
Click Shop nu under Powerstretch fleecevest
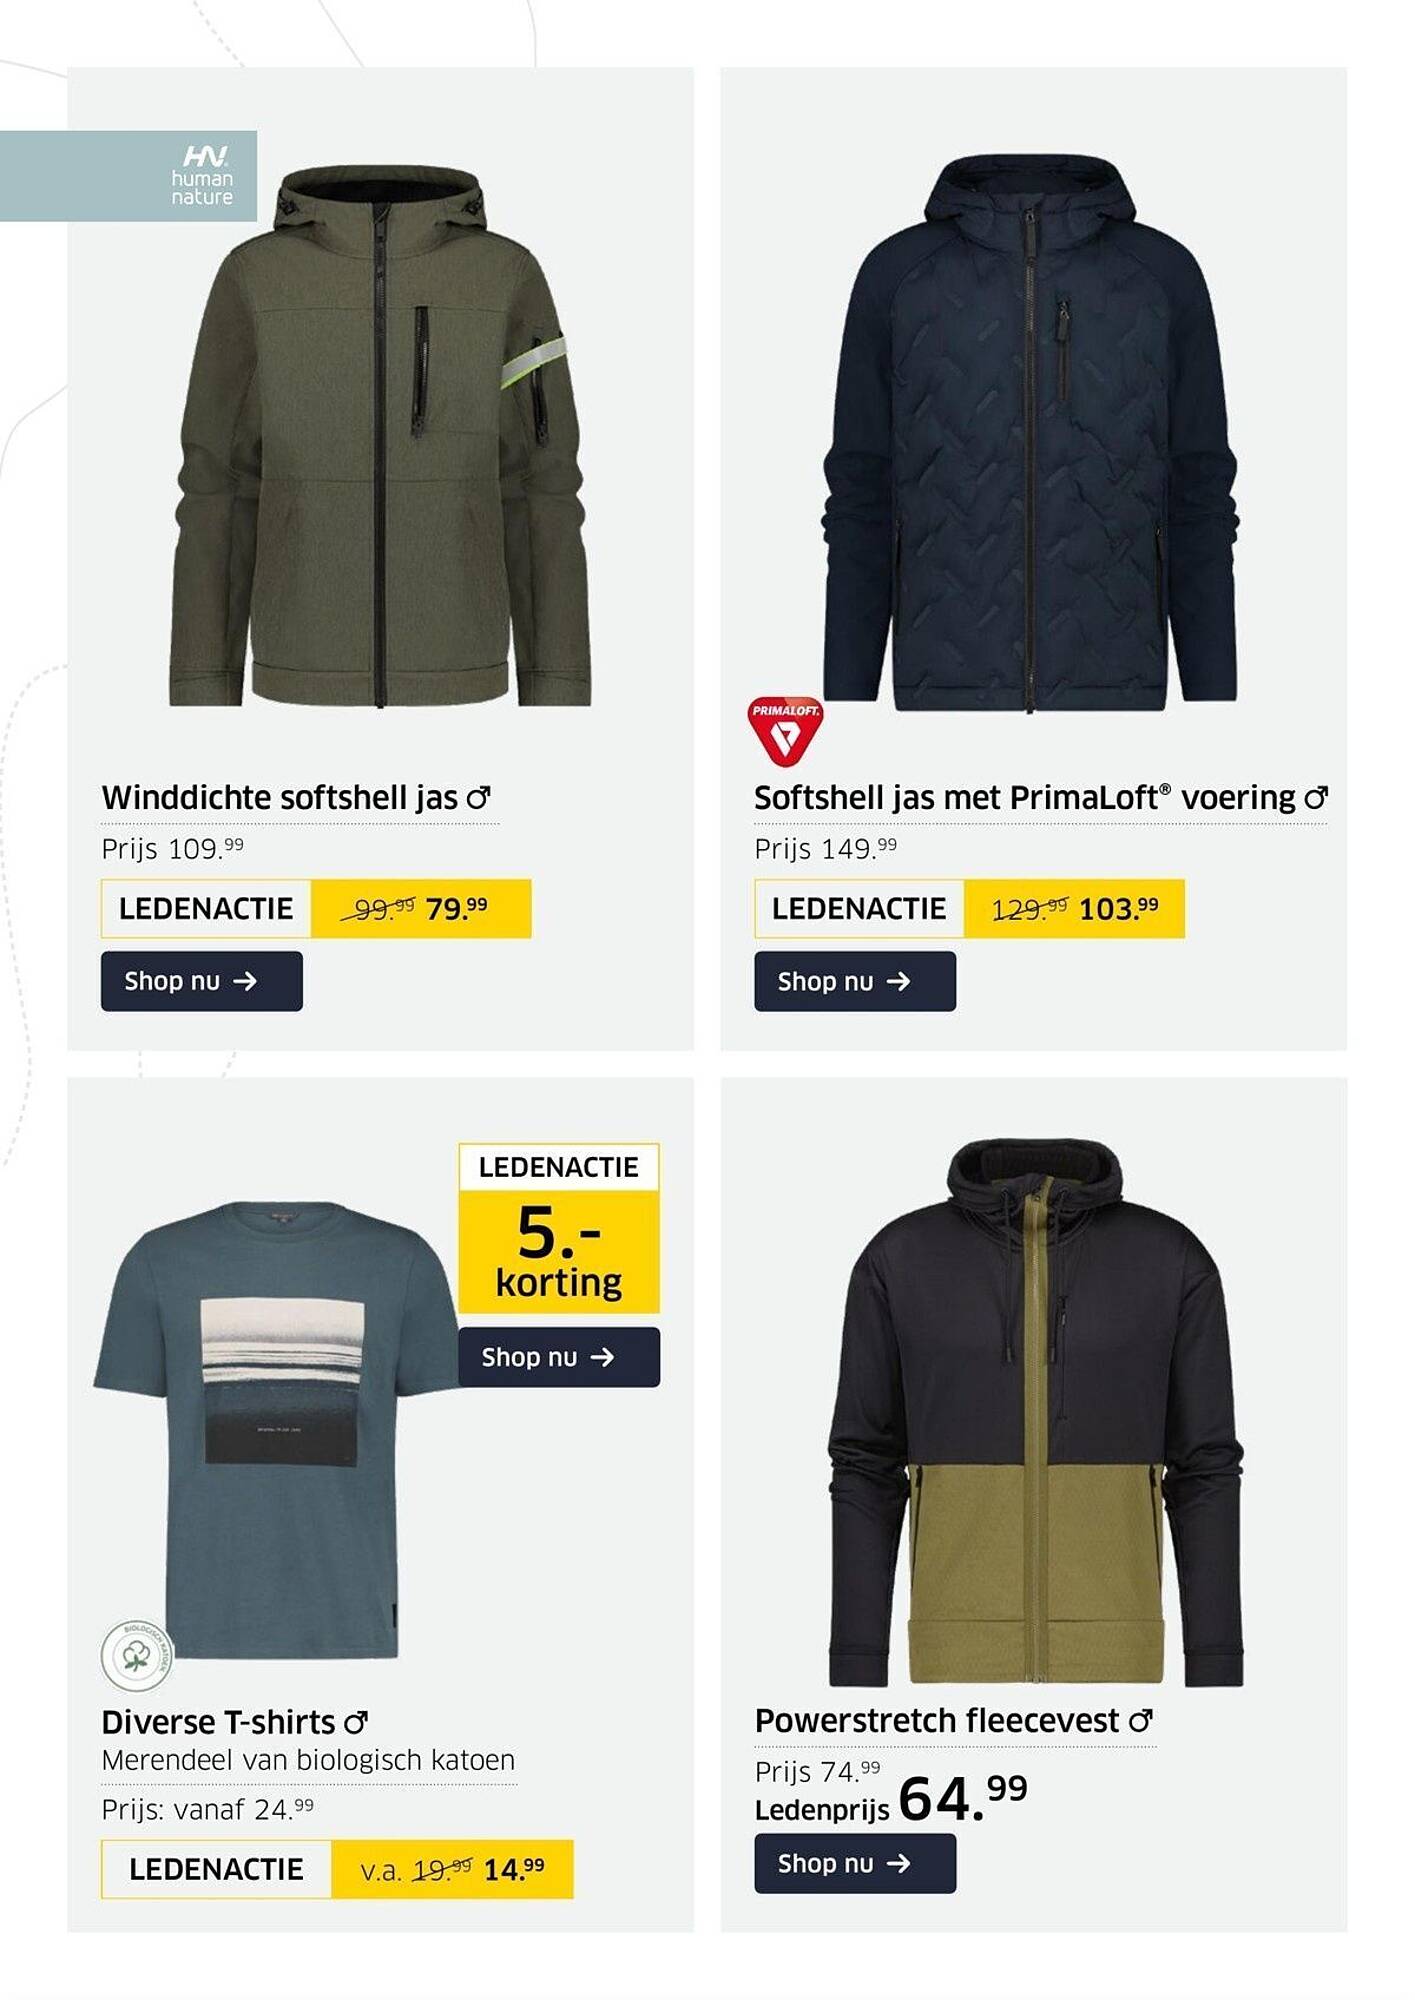coord(855,1863)
